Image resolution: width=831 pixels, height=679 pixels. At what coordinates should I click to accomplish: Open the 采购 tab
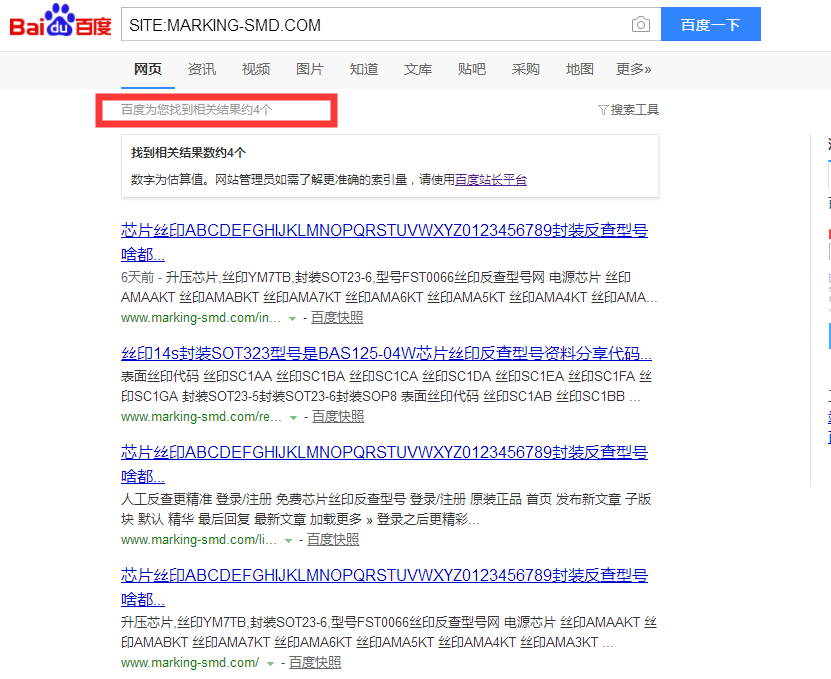526,69
